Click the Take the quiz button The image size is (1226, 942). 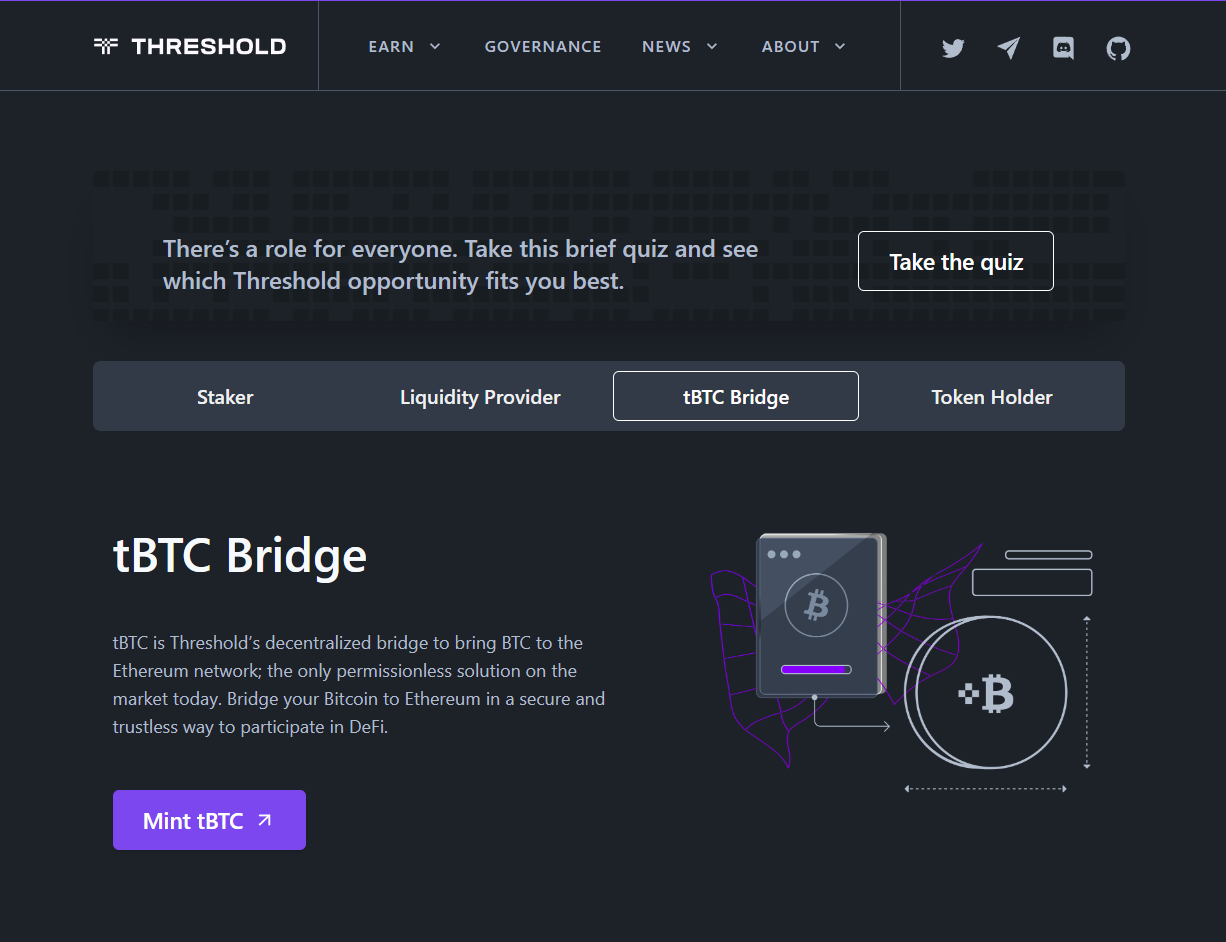click(x=955, y=261)
